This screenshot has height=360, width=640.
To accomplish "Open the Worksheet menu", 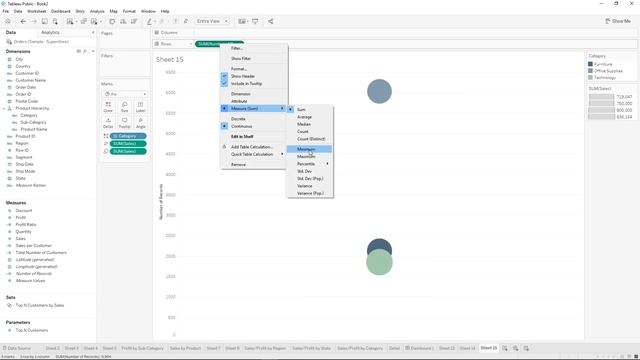I will 36,11.
